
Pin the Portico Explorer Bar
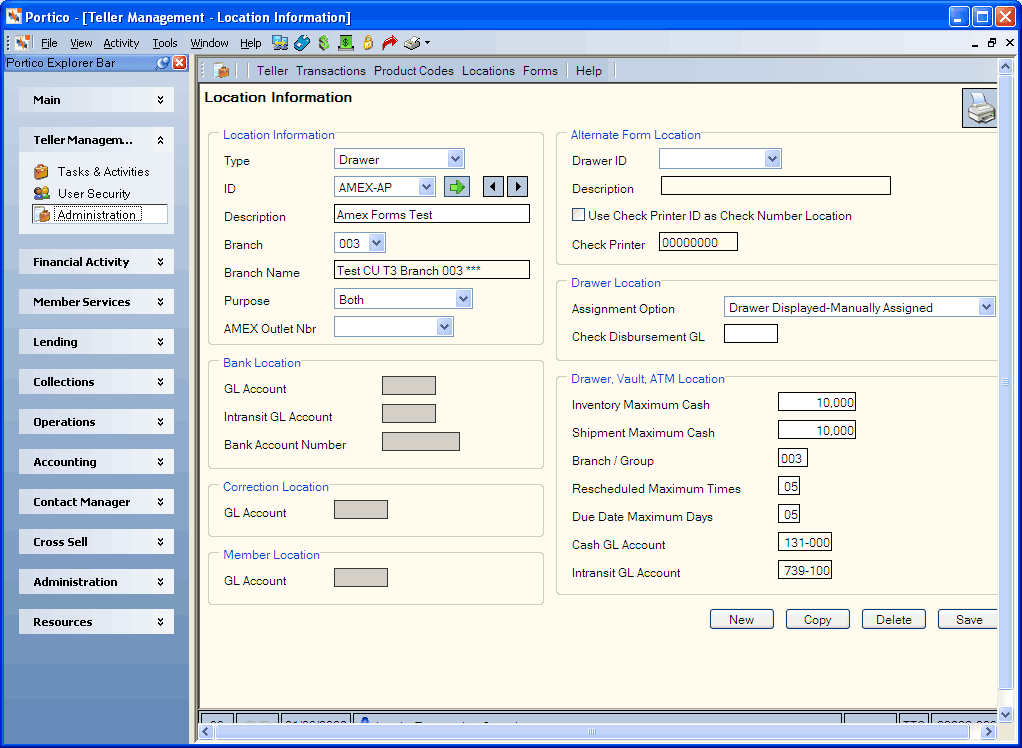[x=163, y=63]
